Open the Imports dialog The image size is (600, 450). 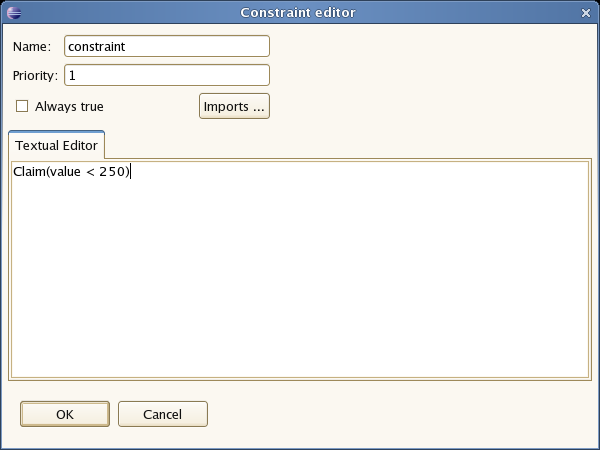[234, 106]
